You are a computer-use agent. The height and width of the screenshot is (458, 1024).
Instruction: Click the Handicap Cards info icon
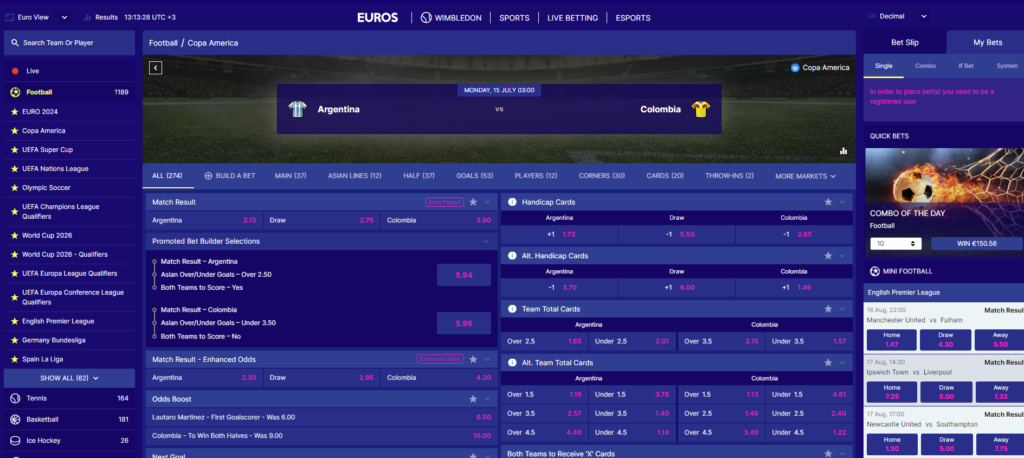coord(512,203)
